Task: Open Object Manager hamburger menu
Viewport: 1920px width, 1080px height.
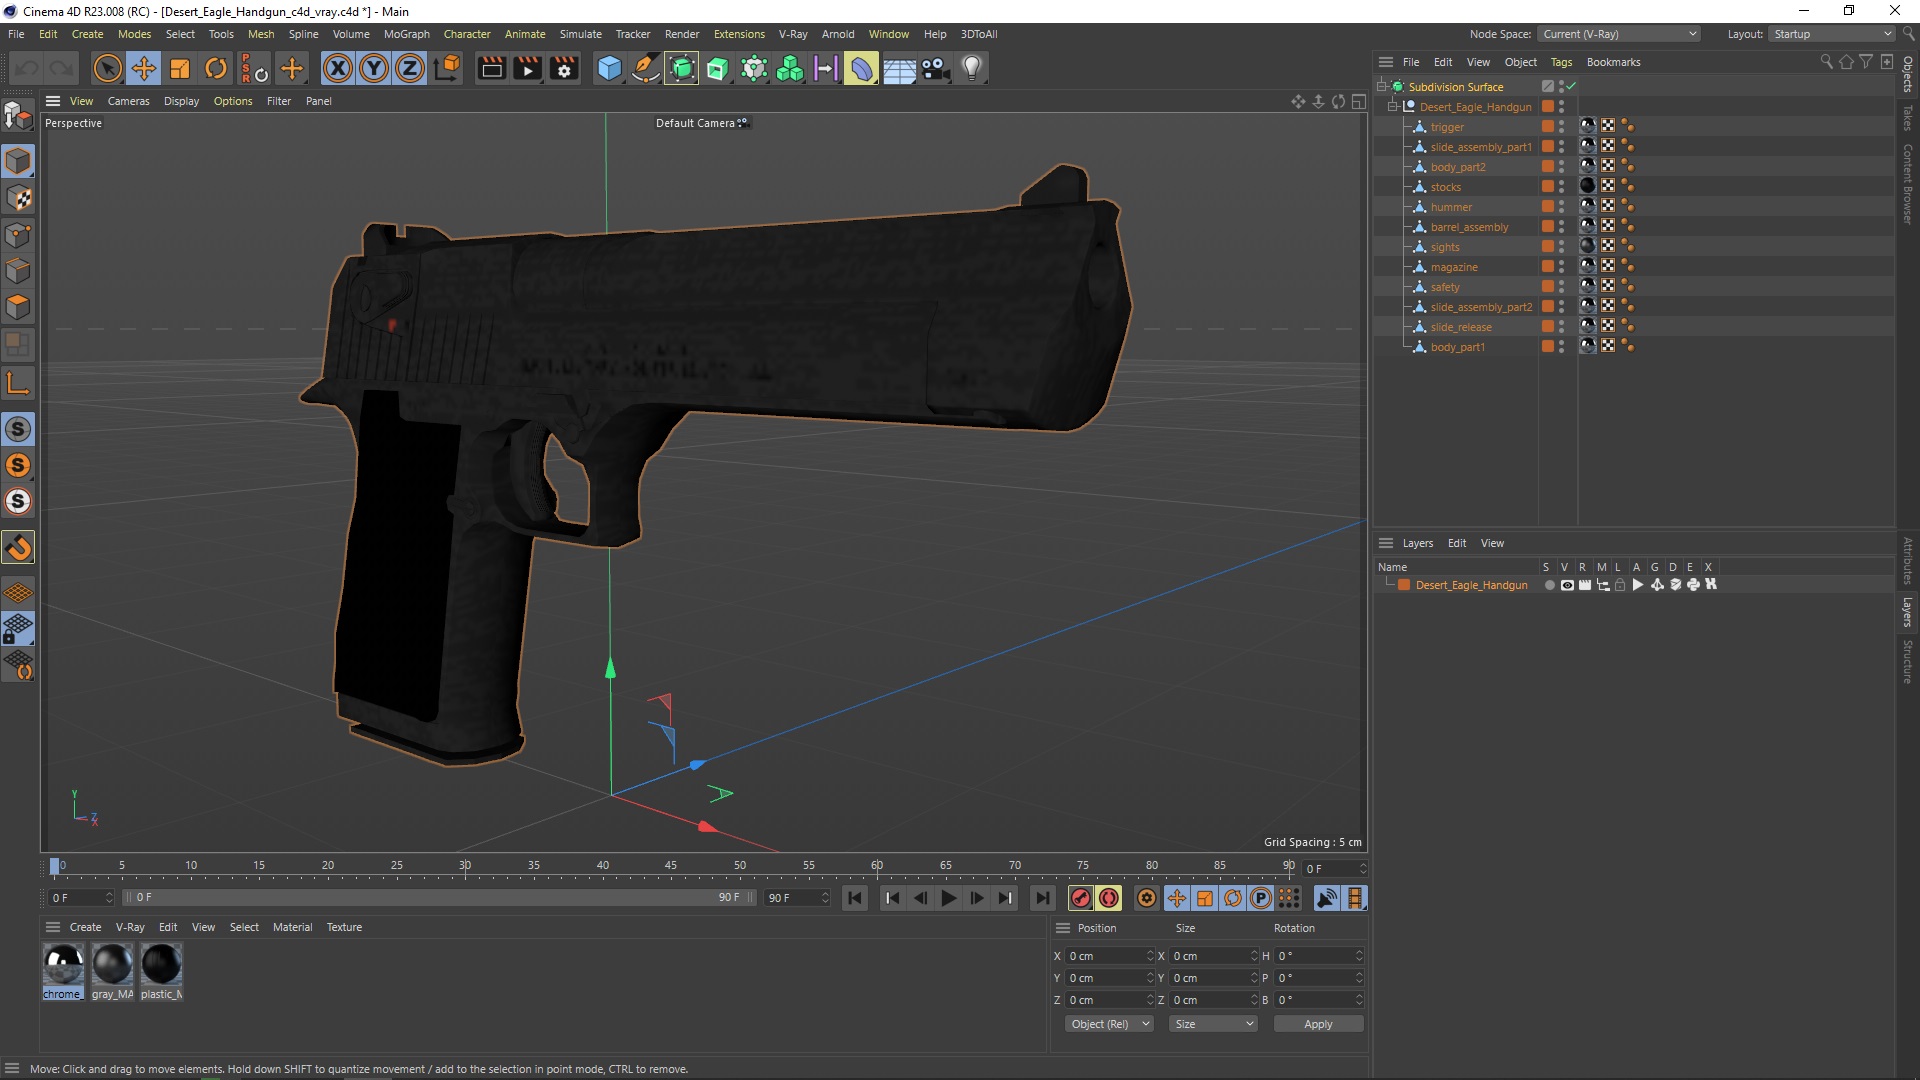Action: 1386,62
